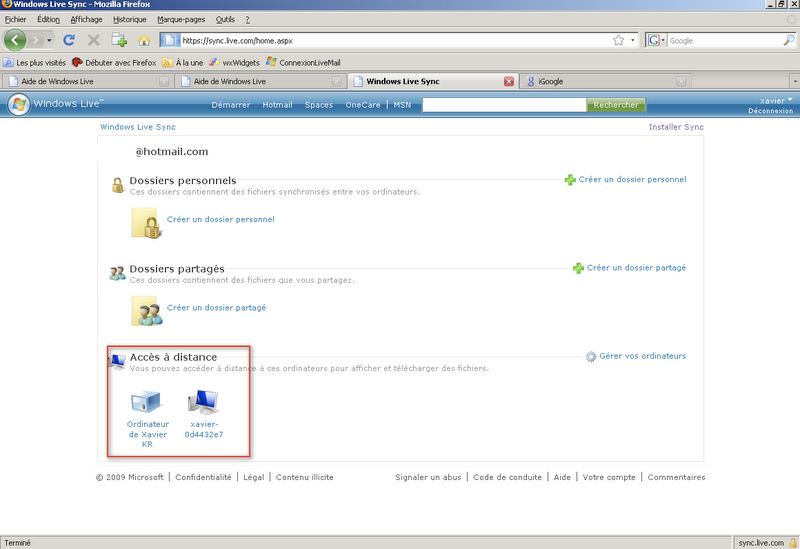Image resolution: width=800 pixels, height=549 pixels.
Task: Open the Contenu illicite footer link
Action: click(x=305, y=477)
